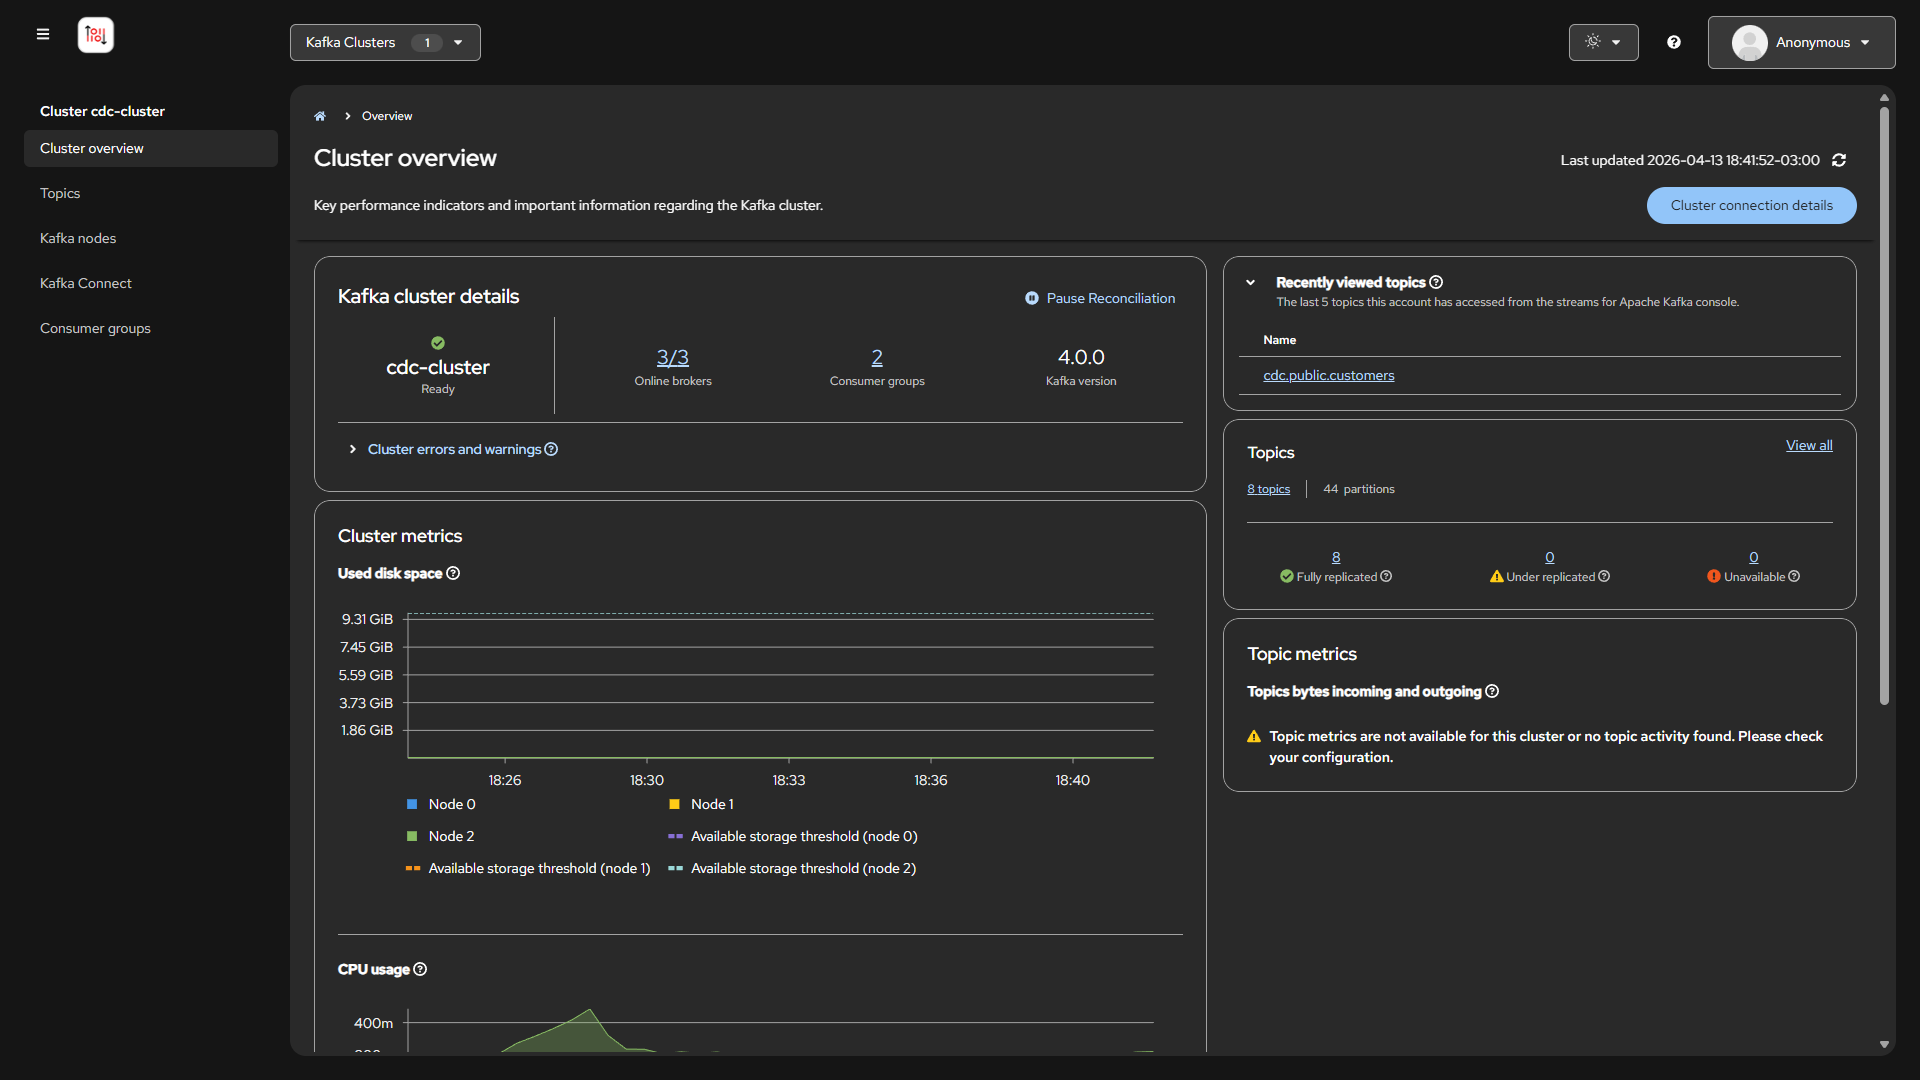The height and width of the screenshot is (1080, 1920).
Task: Select Consumer groups in the sidebar
Action: (x=95, y=328)
